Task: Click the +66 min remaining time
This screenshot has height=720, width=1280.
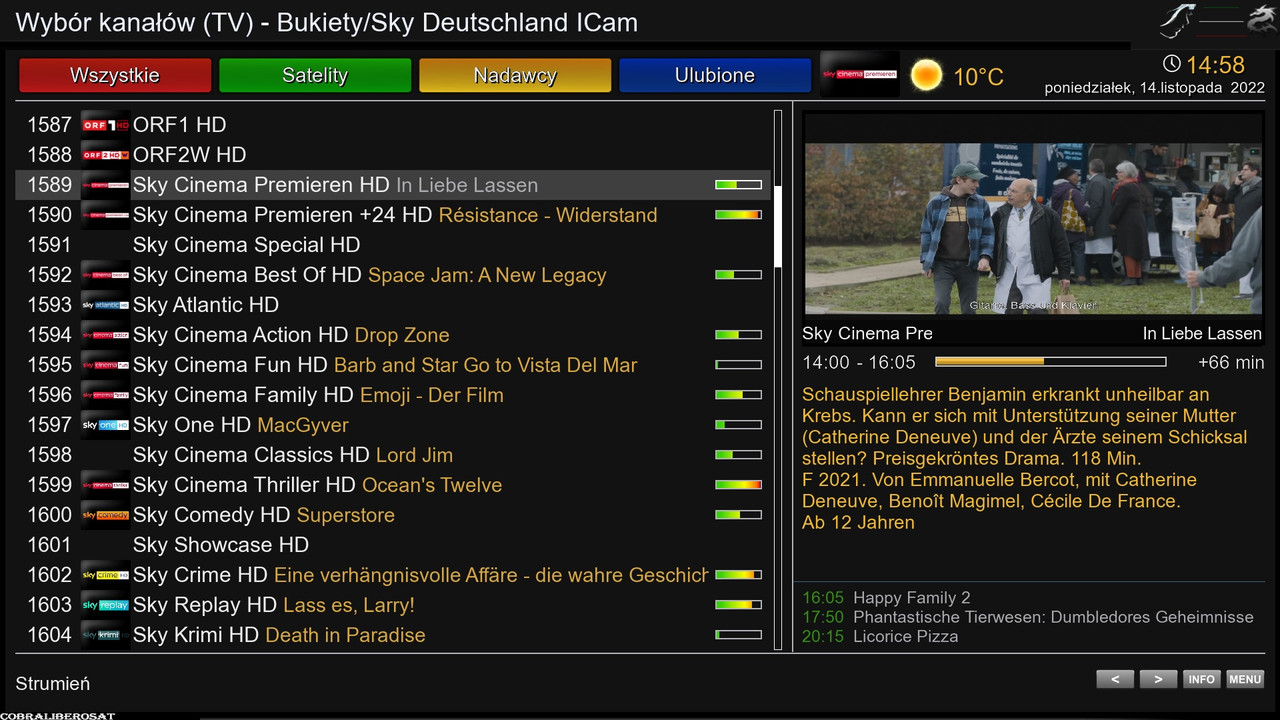Action: tap(1231, 363)
